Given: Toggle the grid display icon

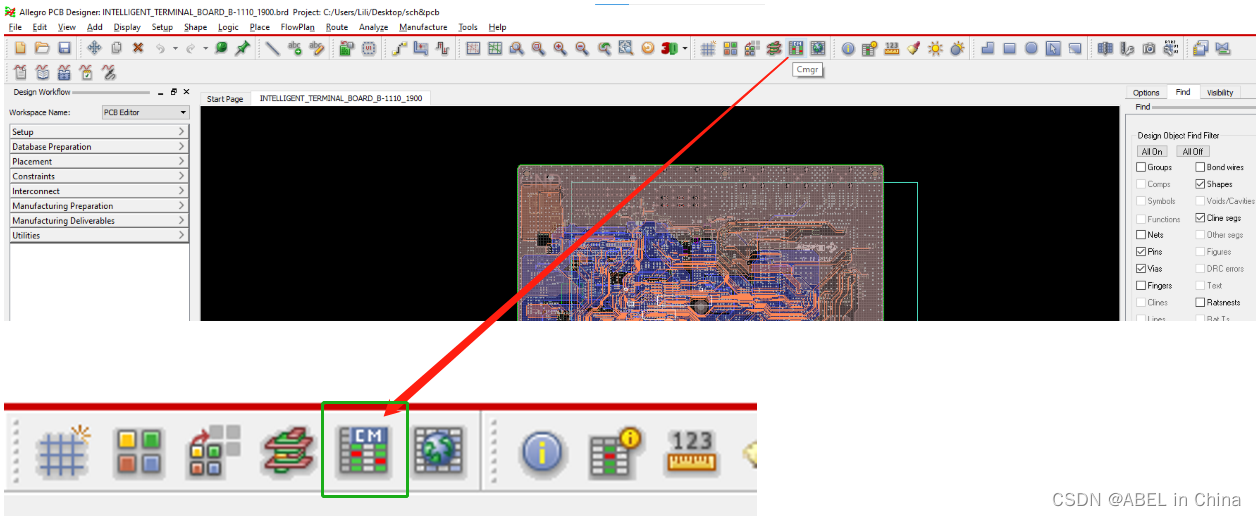Looking at the screenshot, I should pyautogui.click(x=708, y=48).
